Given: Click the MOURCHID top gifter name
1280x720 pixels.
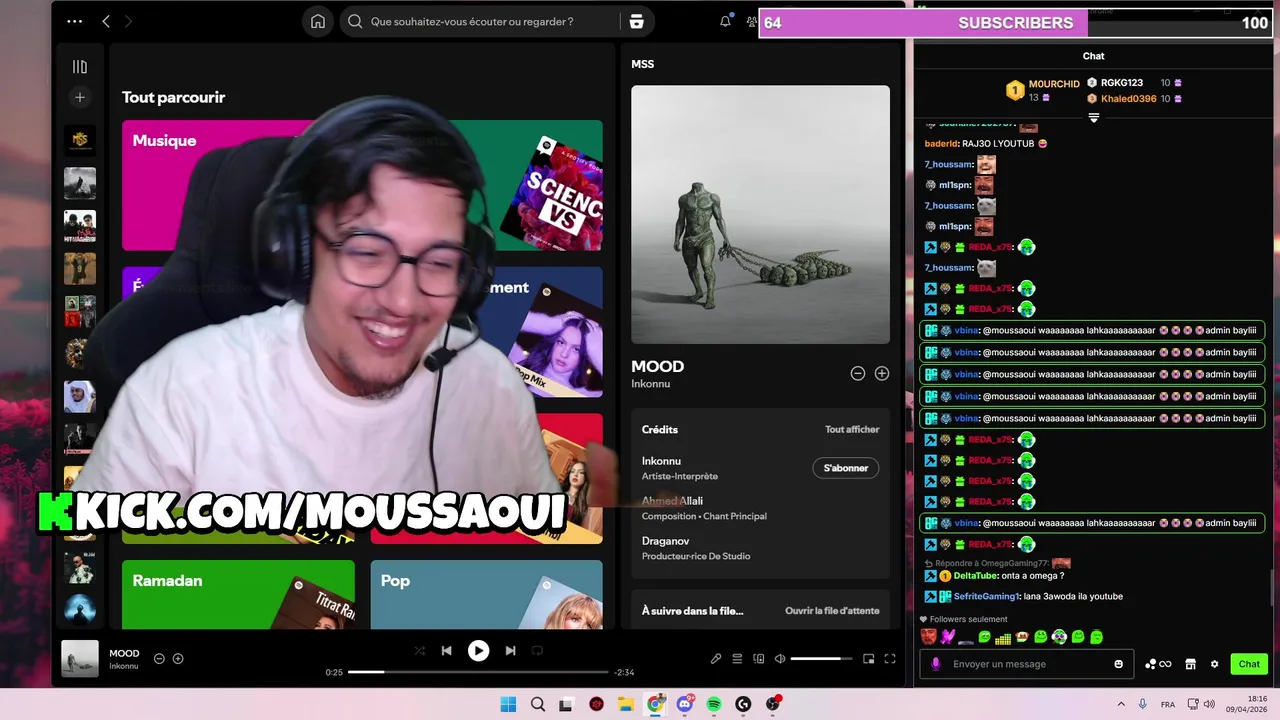Looking at the screenshot, I should pos(1054,84).
